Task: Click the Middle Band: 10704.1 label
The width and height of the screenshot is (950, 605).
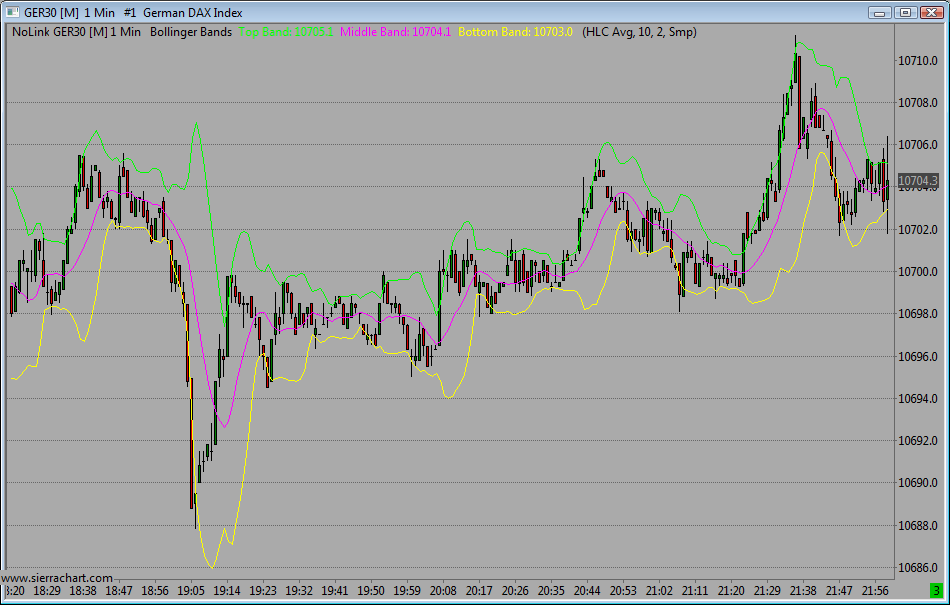Action: coord(396,32)
